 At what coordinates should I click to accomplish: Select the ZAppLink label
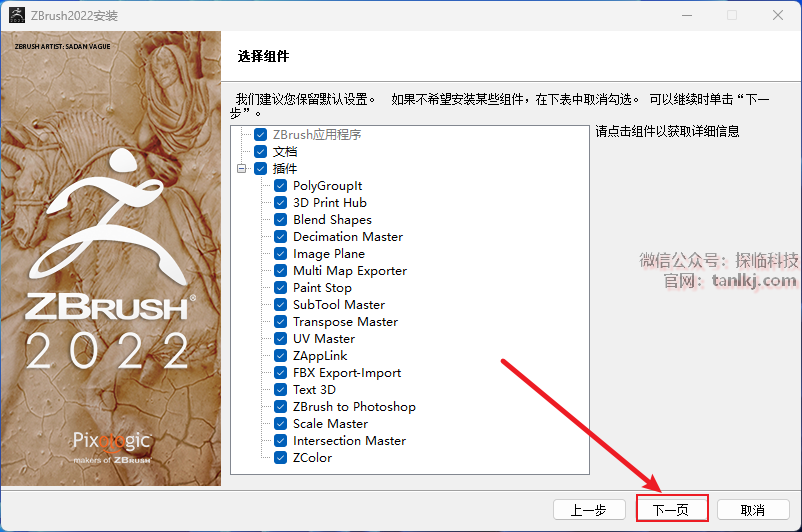point(320,356)
